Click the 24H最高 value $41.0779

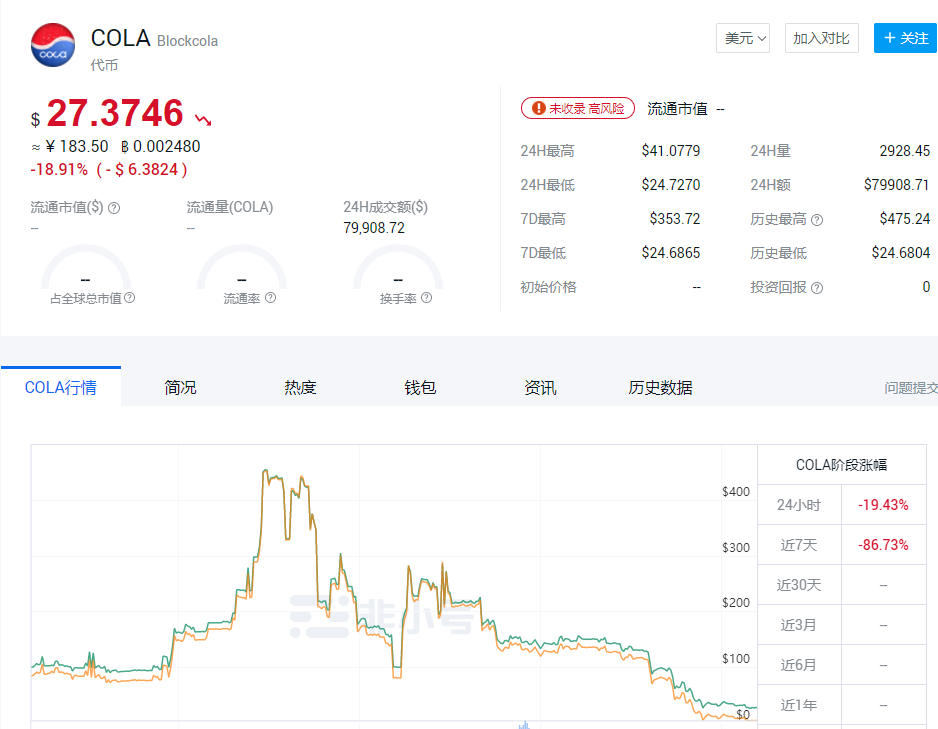[671, 151]
